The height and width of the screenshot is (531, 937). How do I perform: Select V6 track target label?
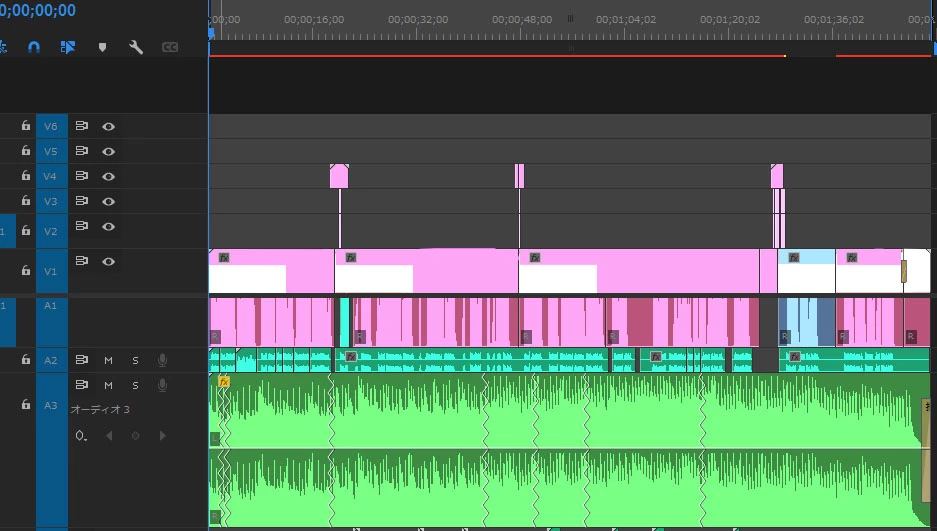click(x=51, y=126)
